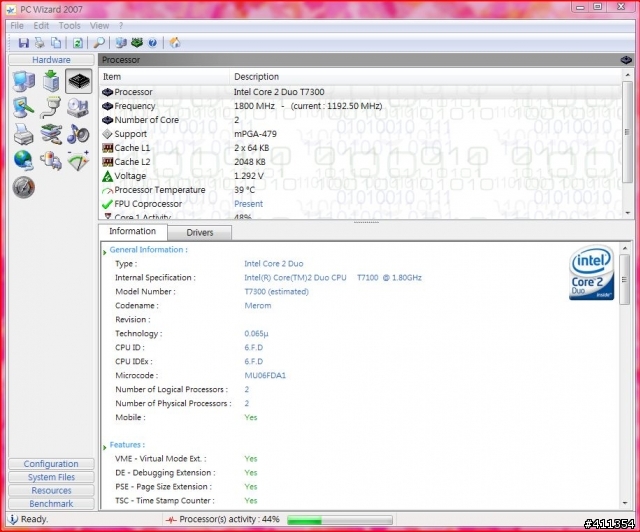640x532 pixels.
Task: Click the info icon in status bar
Action: [13, 519]
